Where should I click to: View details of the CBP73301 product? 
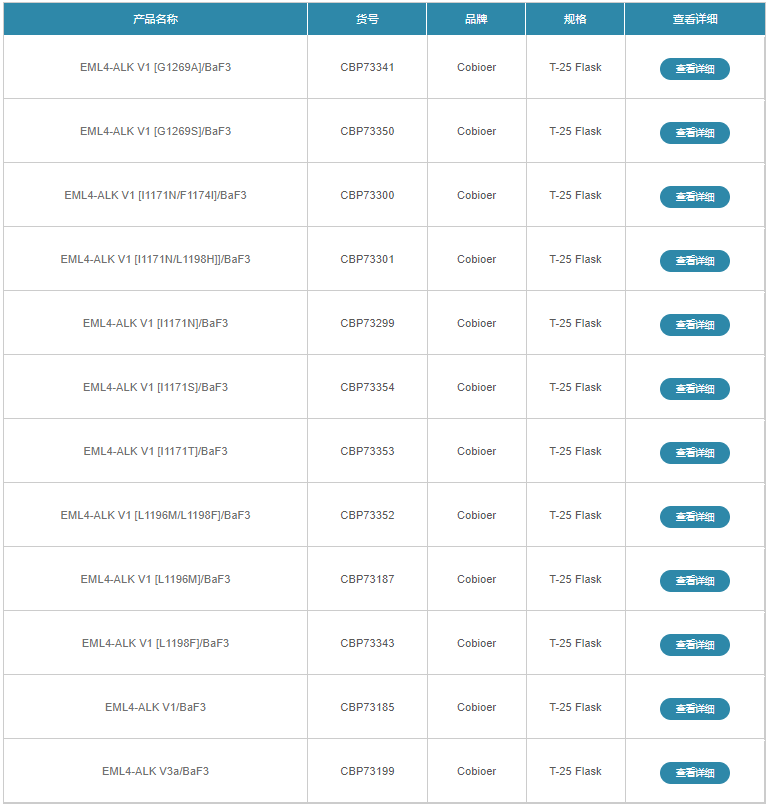(694, 261)
